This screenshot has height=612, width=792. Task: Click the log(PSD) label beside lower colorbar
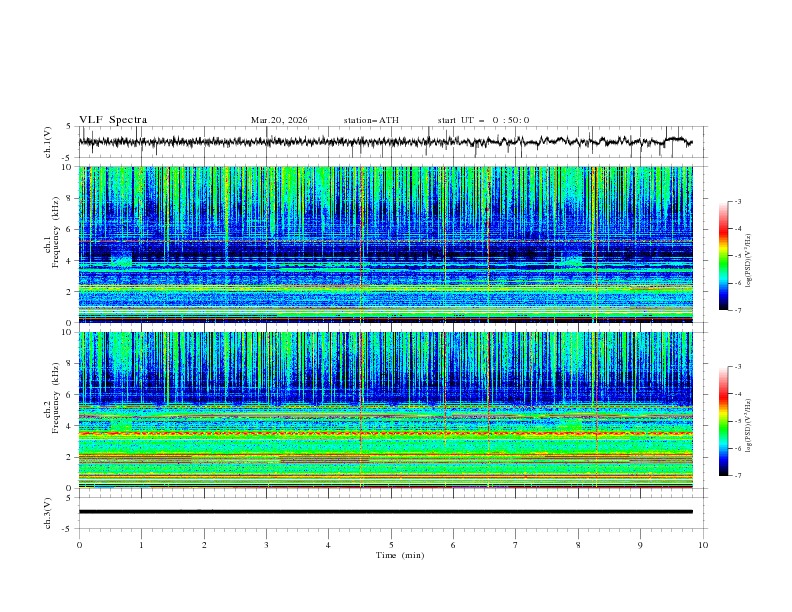[x=750, y=422]
